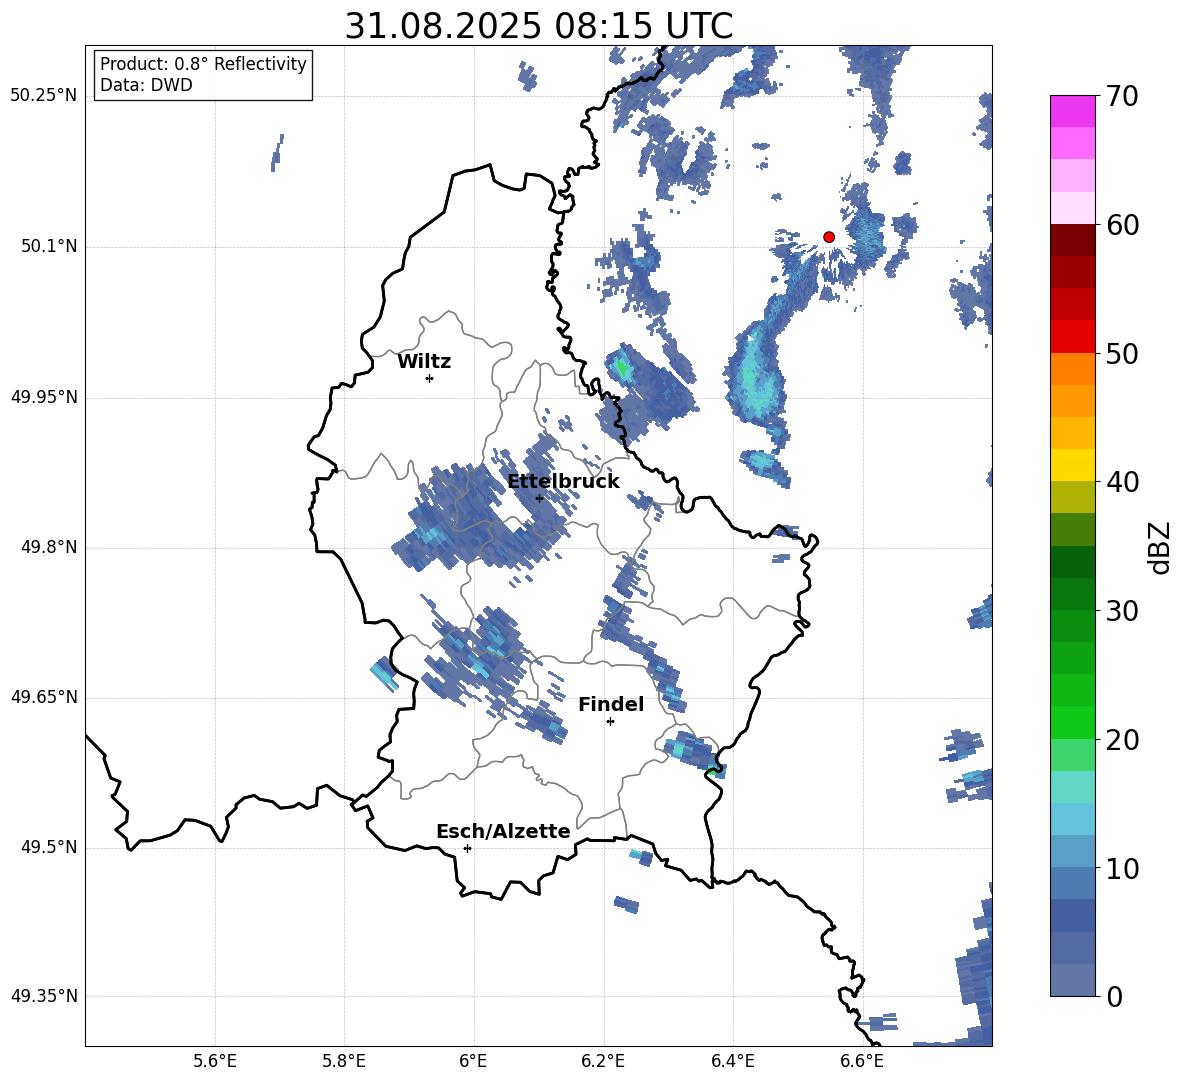
Task: Click the 50.25°N latitude label
Action: pos(44,96)
